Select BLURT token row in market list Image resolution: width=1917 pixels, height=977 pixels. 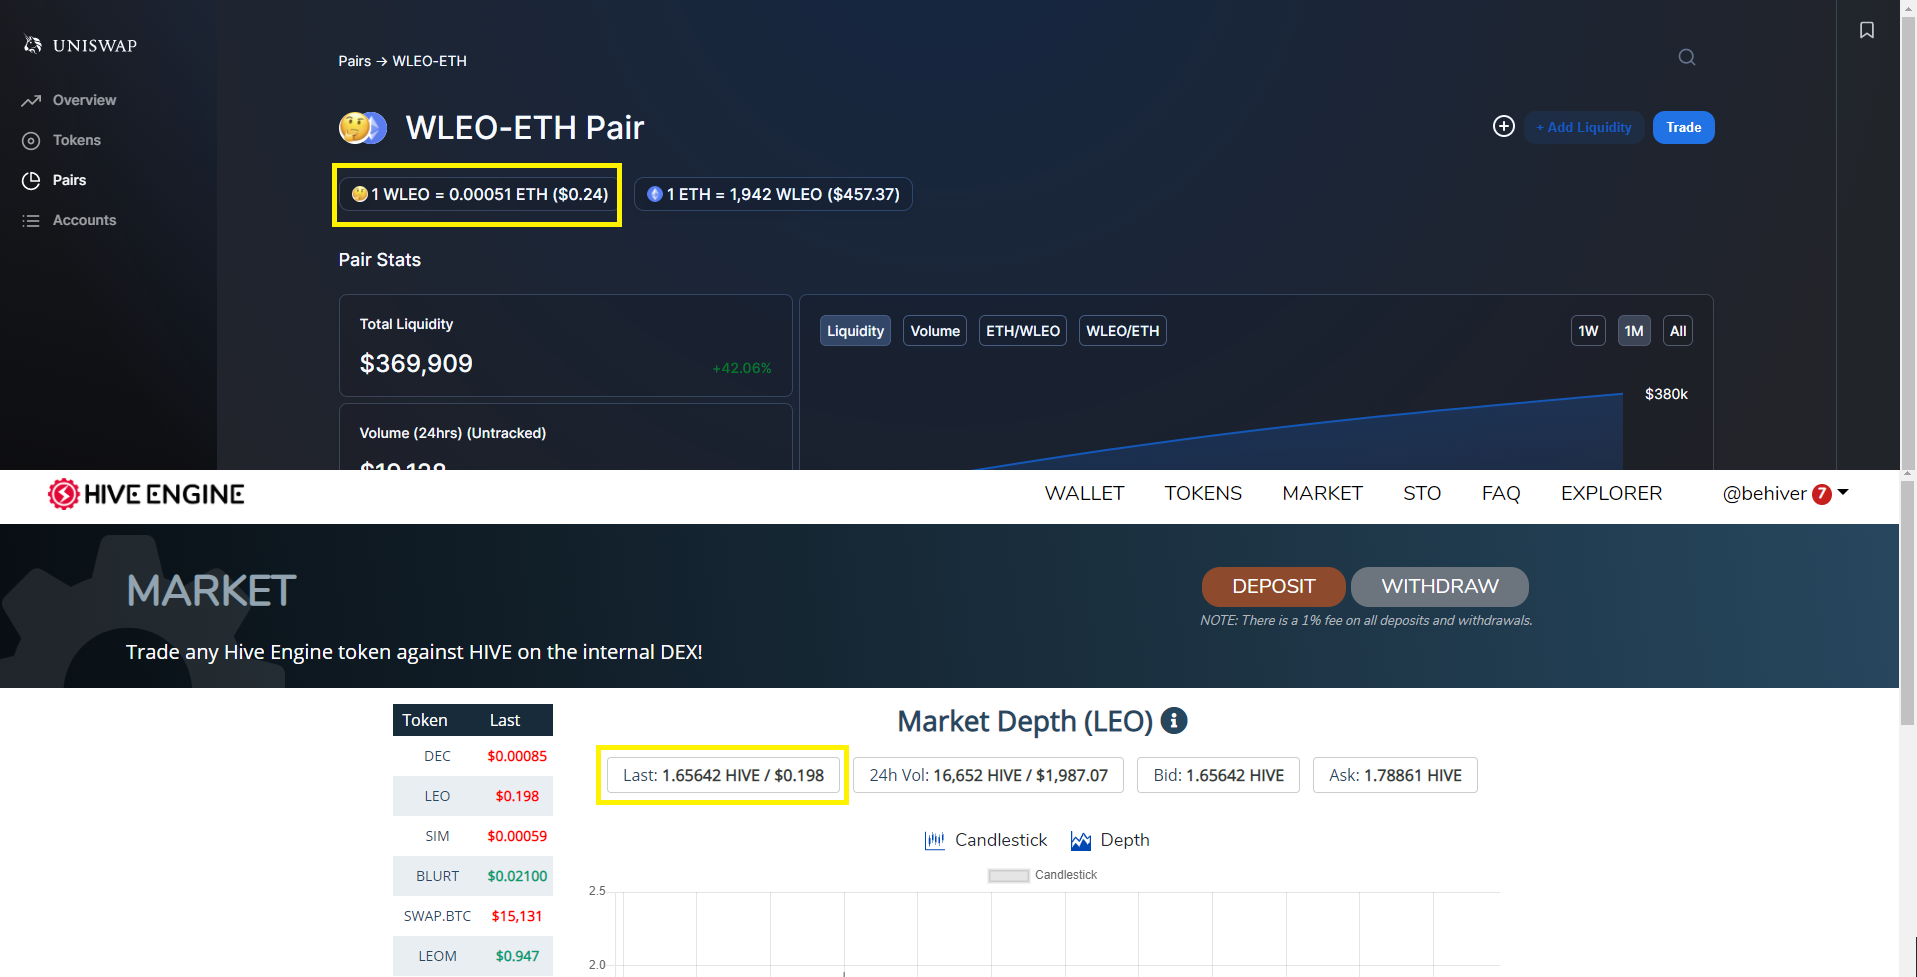coord(473,876)
